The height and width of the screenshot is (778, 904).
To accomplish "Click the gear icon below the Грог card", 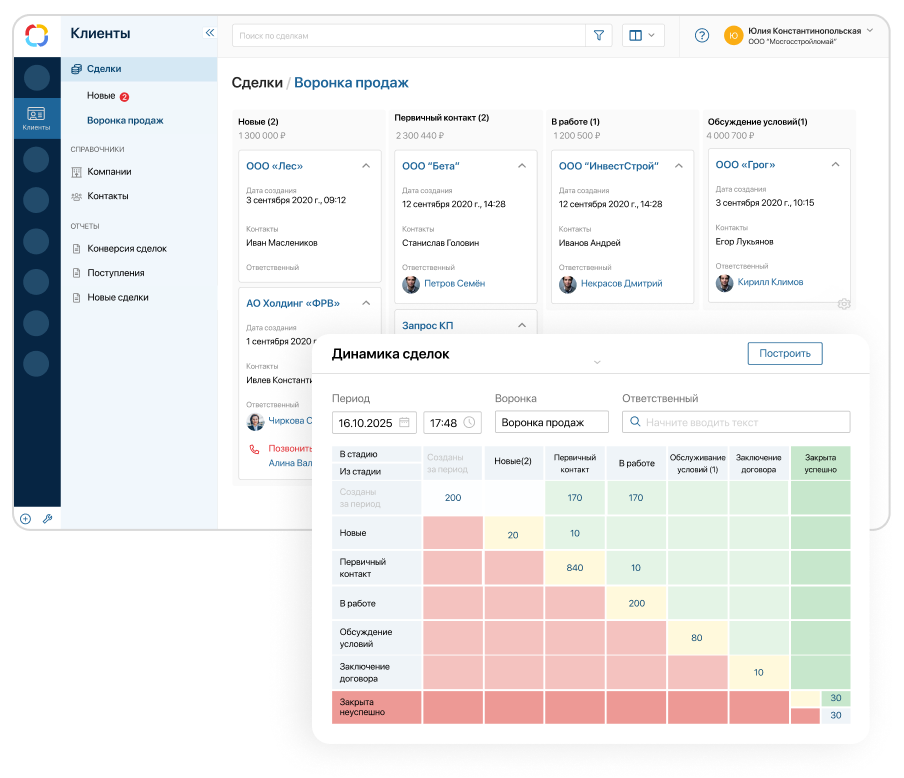I will [844, 304].
